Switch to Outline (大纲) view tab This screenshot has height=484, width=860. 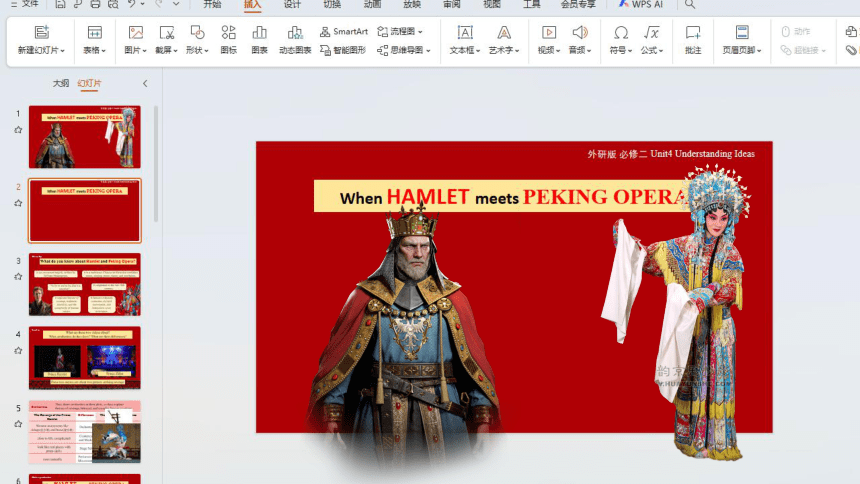click(61, 83)
